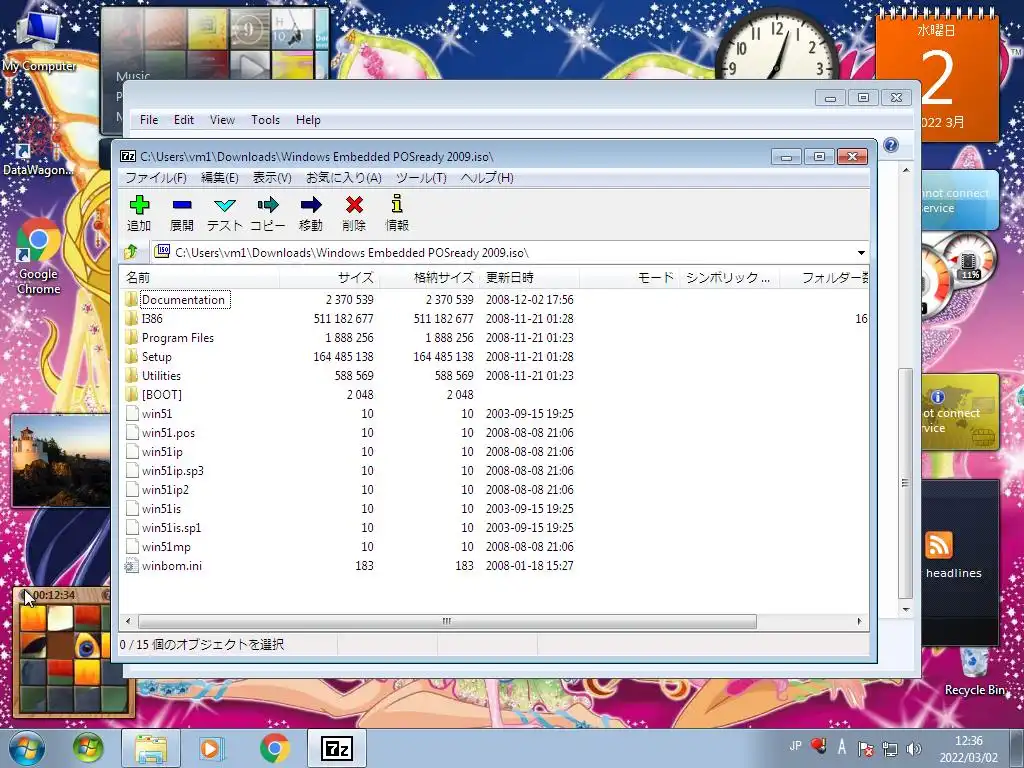Click the Info (情報) toolbar icon
Screen dimensions: 1024x768
pyautogui.click(x=396, y=204)
